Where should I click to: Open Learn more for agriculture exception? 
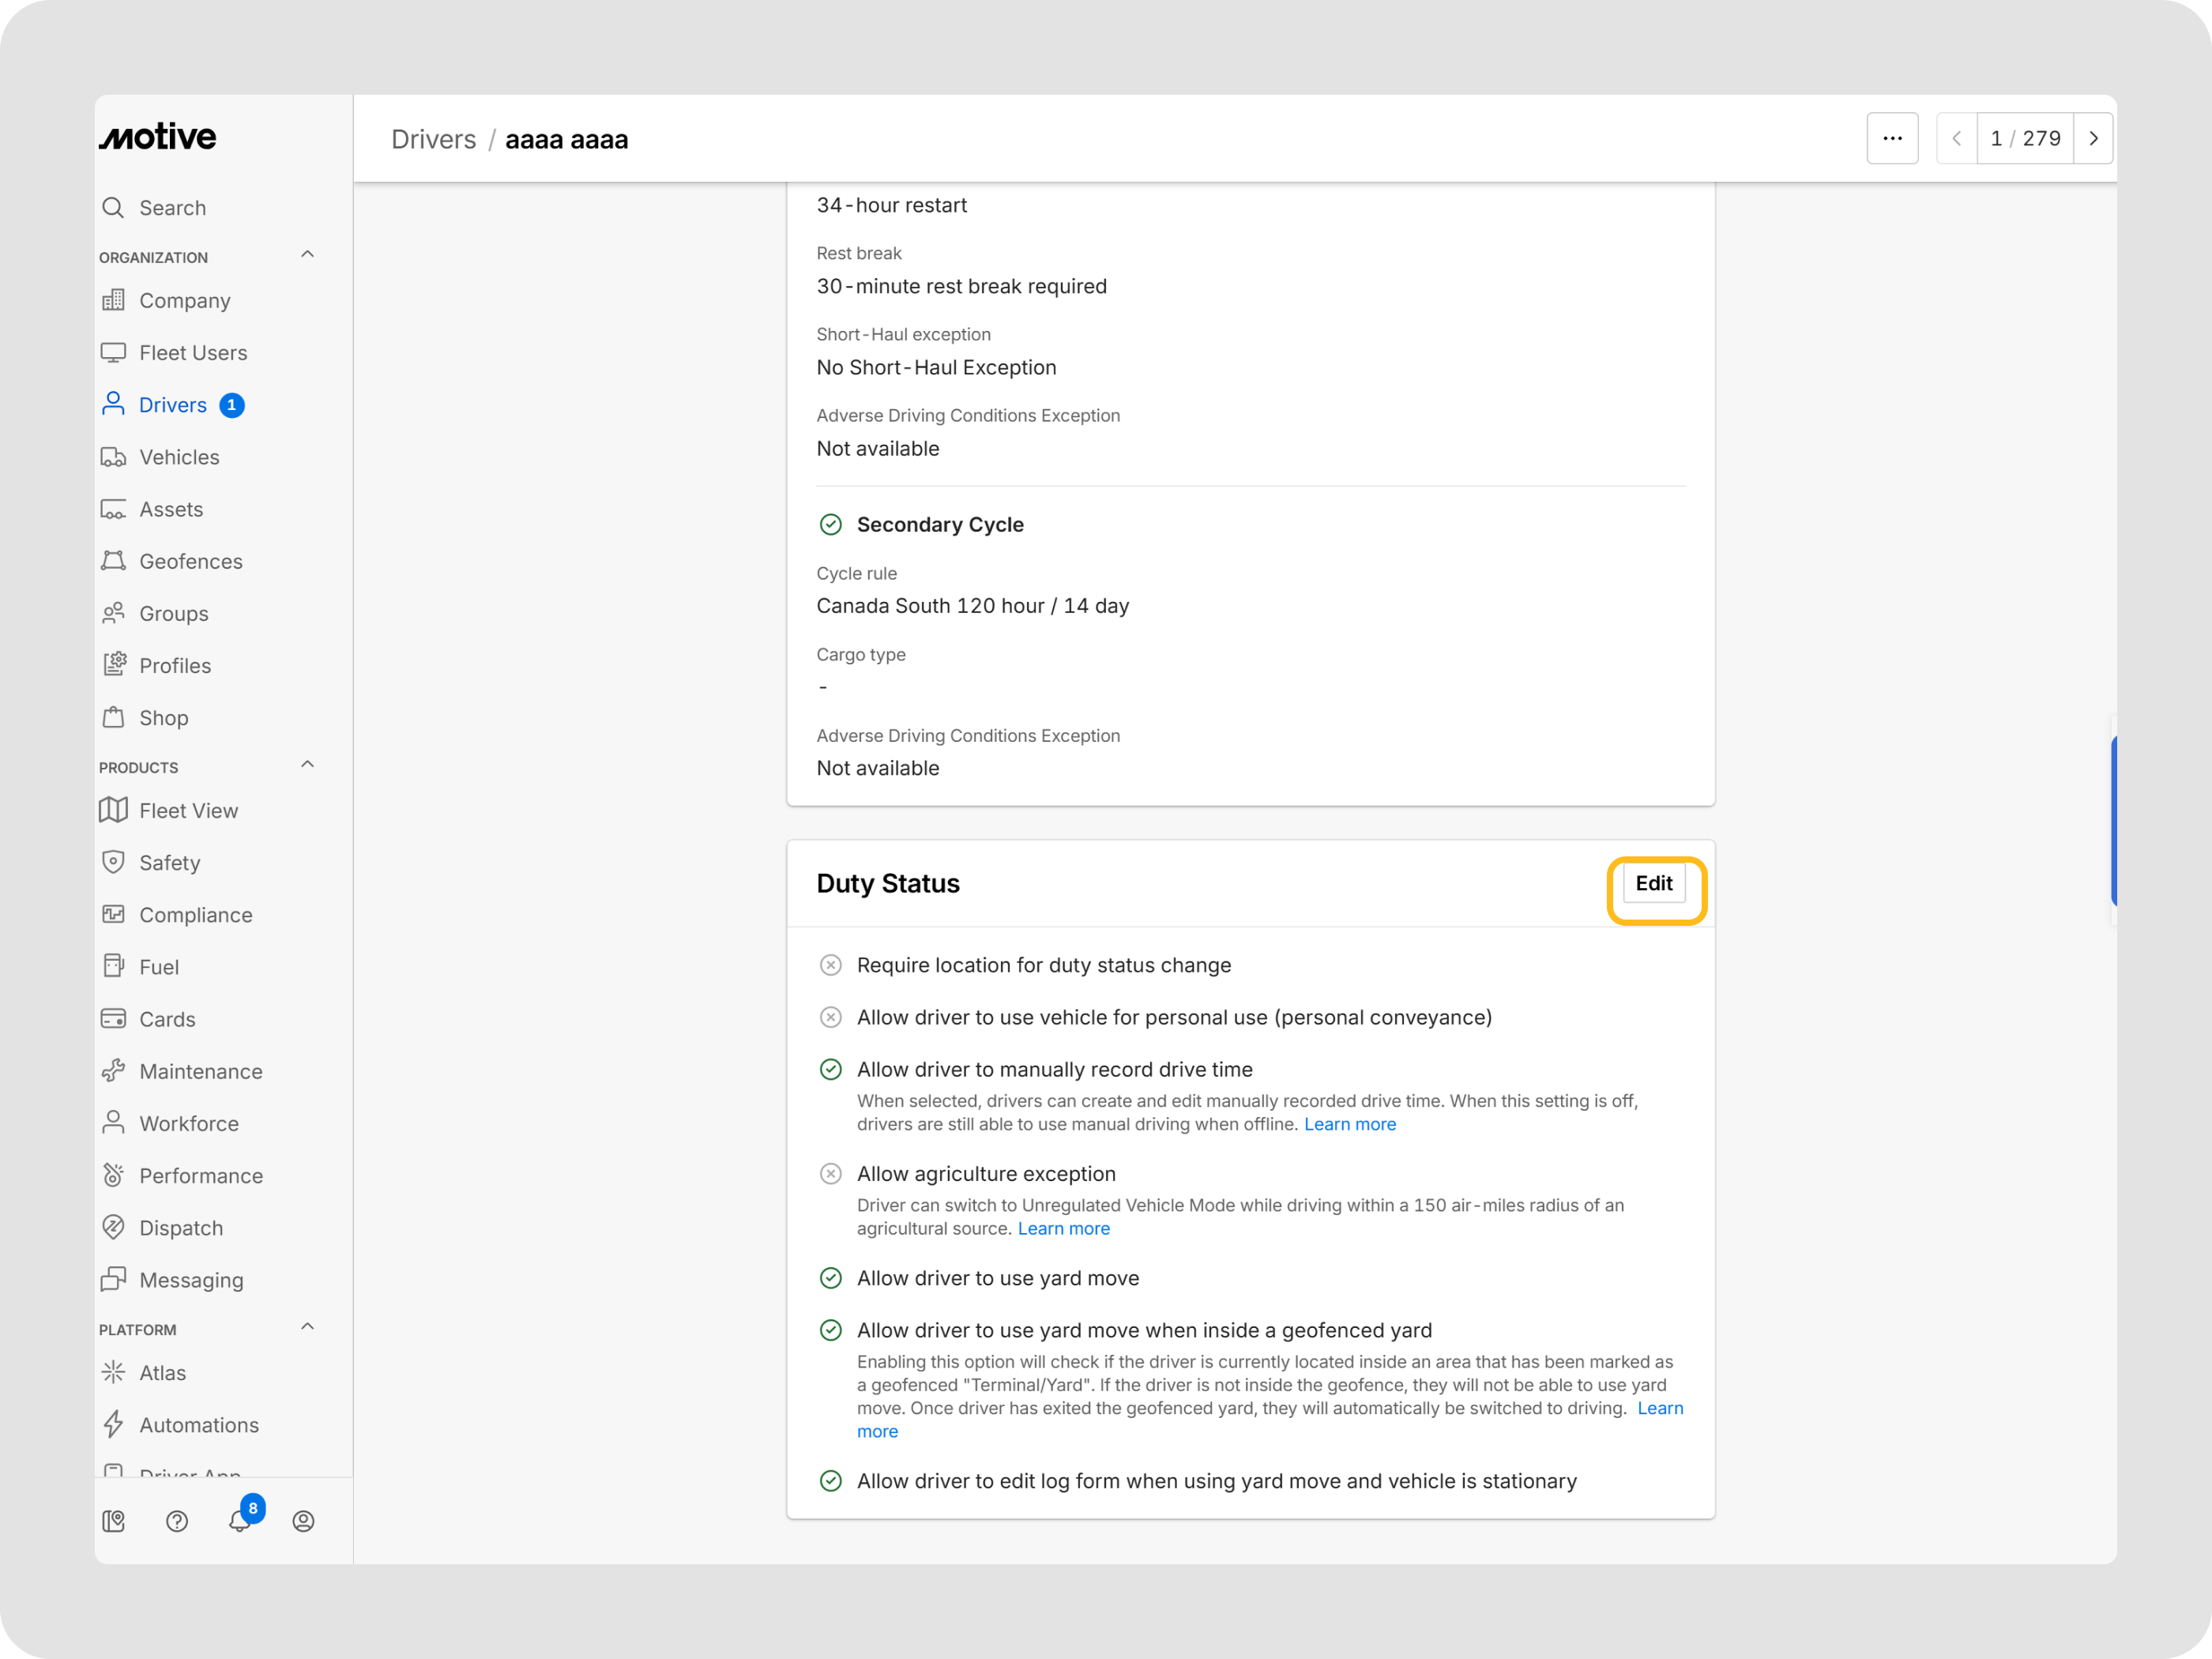click(1064, 1228)
